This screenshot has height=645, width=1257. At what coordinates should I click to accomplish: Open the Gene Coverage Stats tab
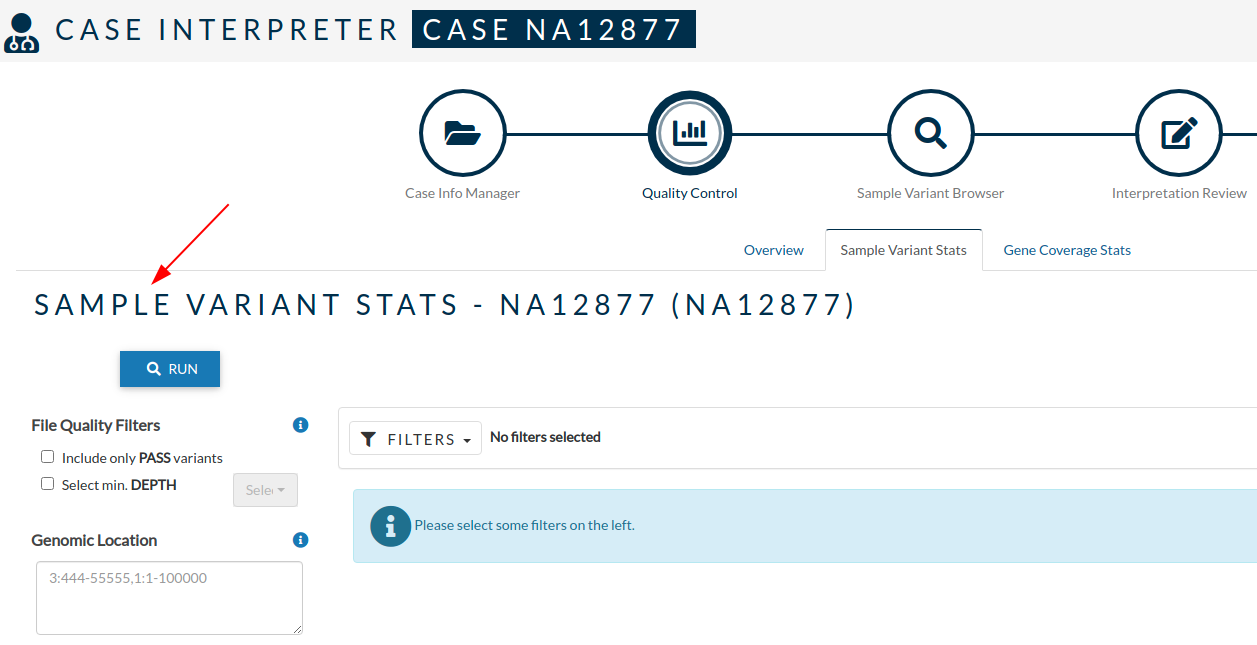coord(1066,249)
